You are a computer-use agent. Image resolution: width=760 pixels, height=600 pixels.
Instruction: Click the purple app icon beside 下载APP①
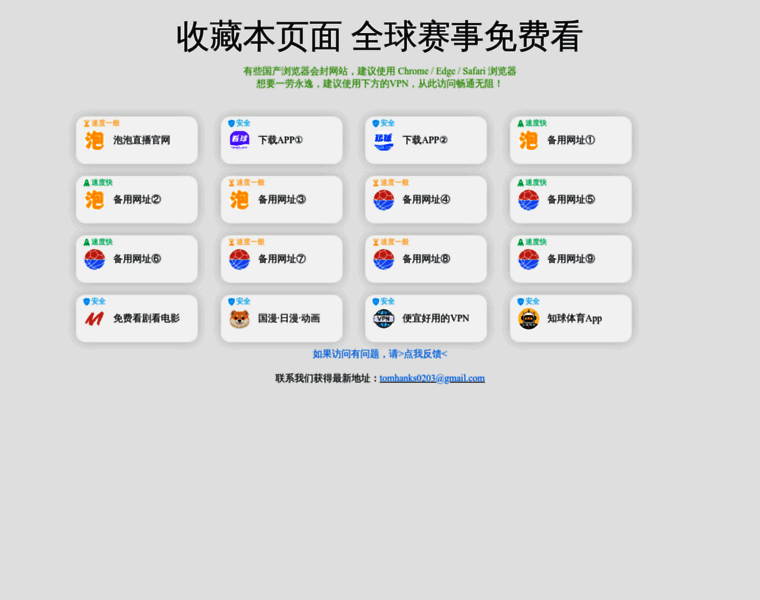pyautogui.click(x=239, y=140)
